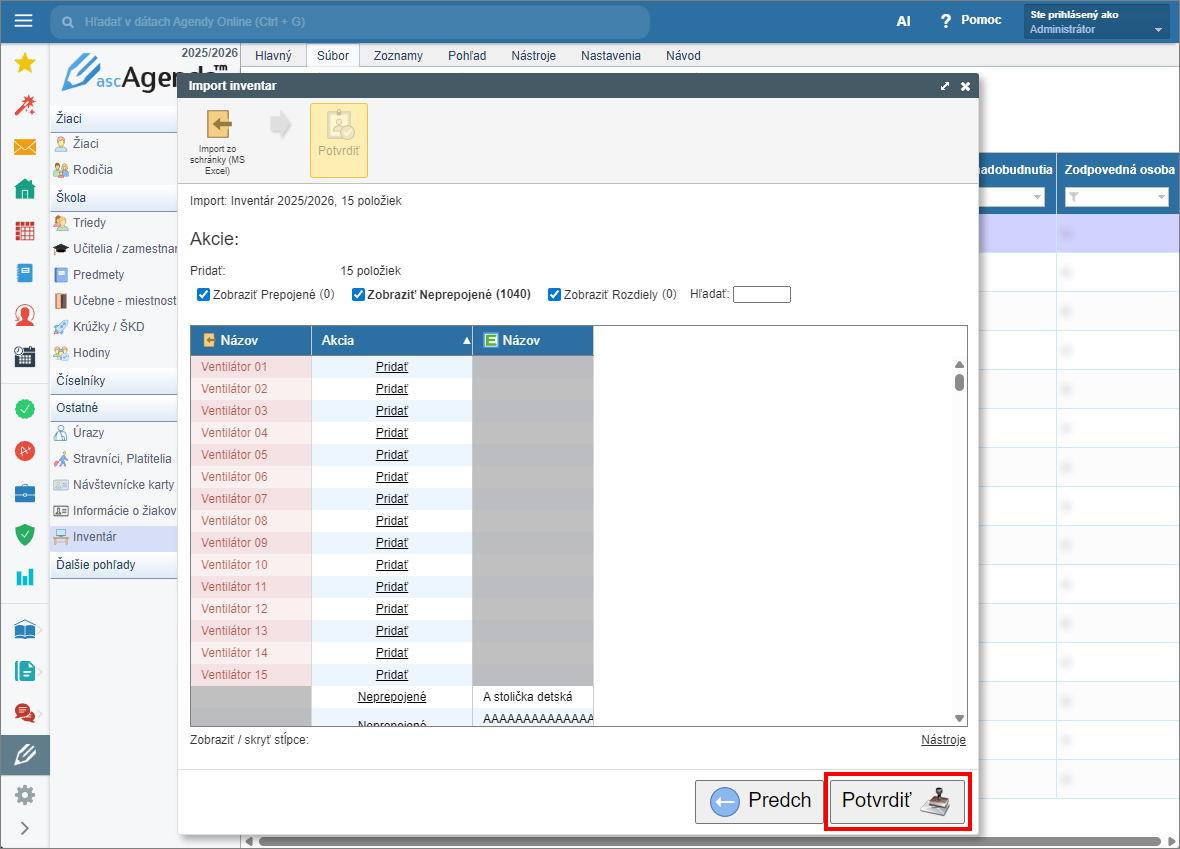Open the envelope messages icon in sidebar

point(25,148)
